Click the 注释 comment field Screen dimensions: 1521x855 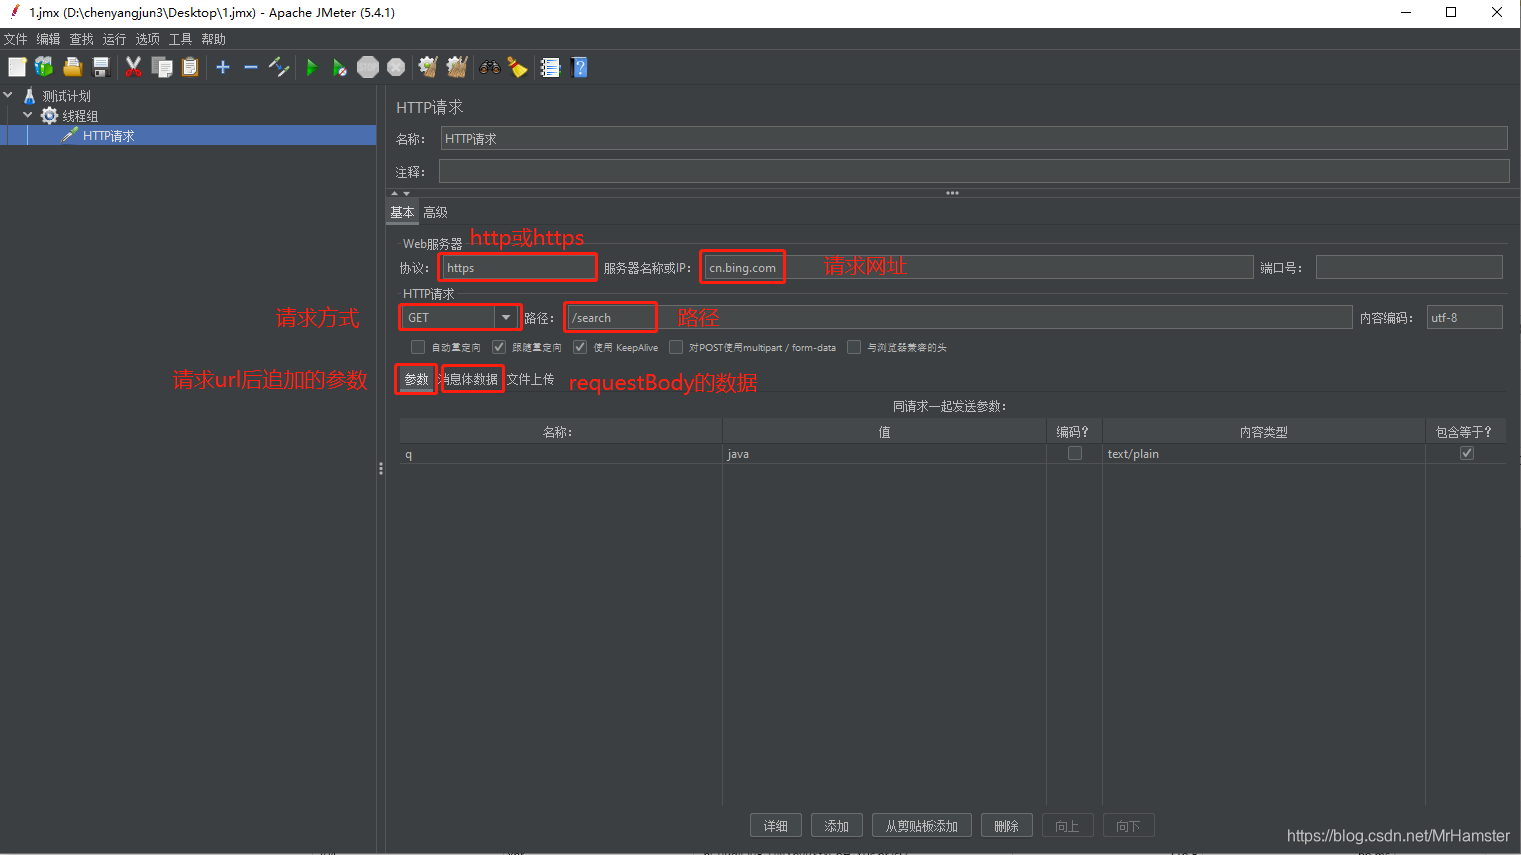(x=974, y=171)
